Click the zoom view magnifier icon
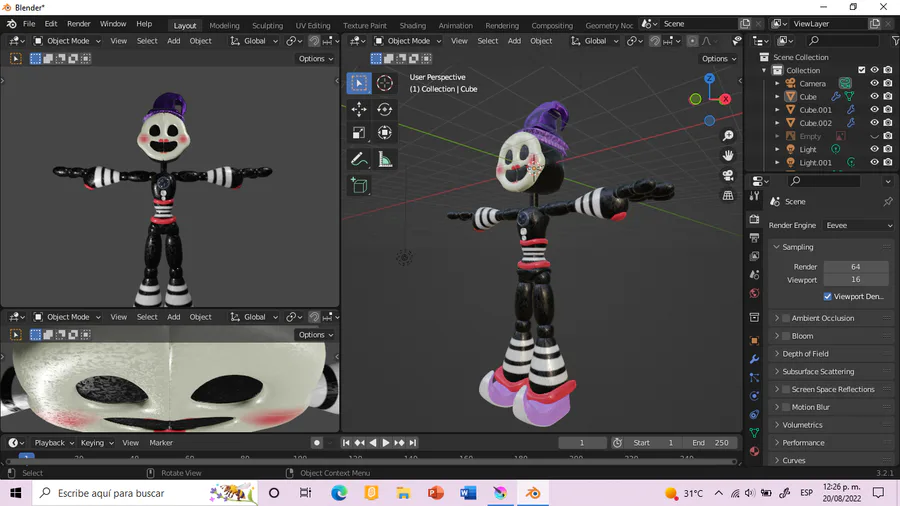The height and width of the screenshot is (506, 900). pos(728,136)
